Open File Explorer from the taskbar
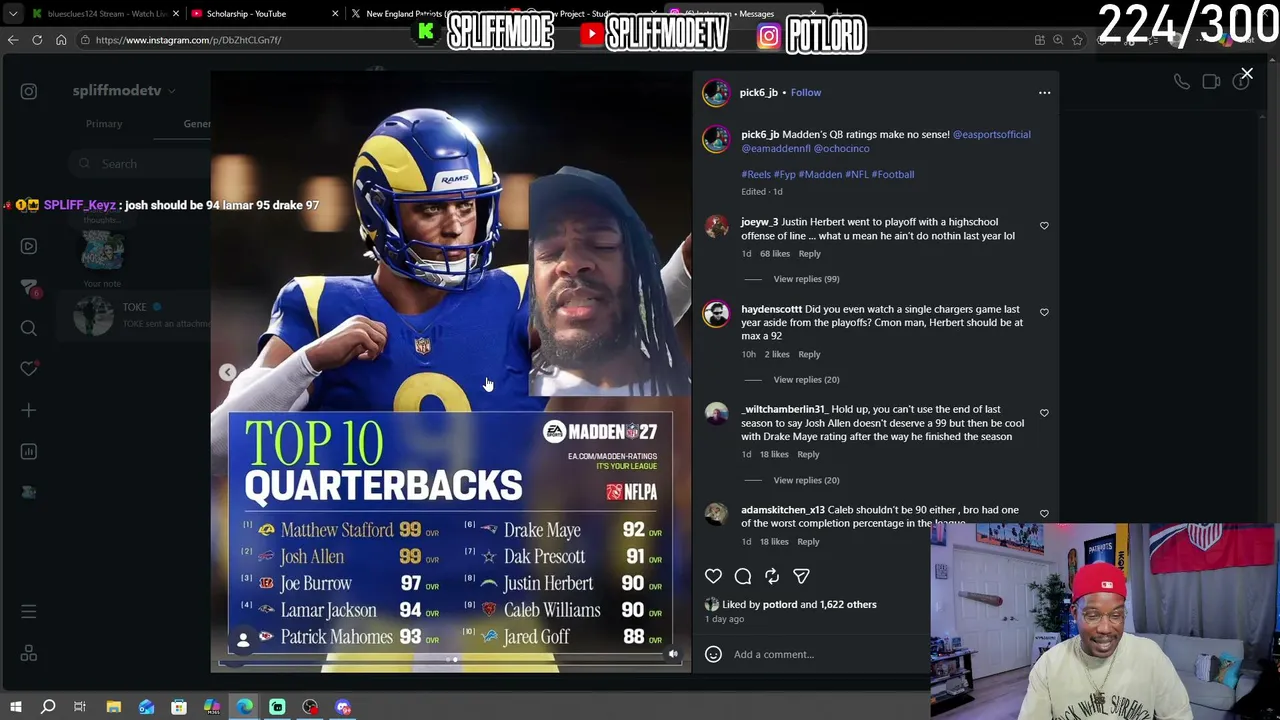The height and width of the screenshot is (720, 1280). tap(113, 708)
